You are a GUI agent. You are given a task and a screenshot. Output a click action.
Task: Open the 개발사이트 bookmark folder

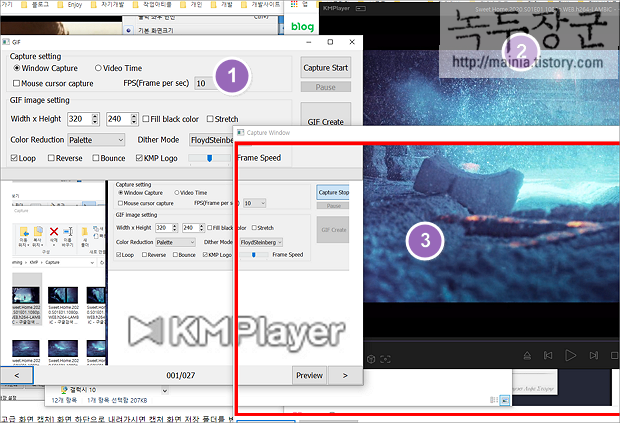tap(261, 5)
